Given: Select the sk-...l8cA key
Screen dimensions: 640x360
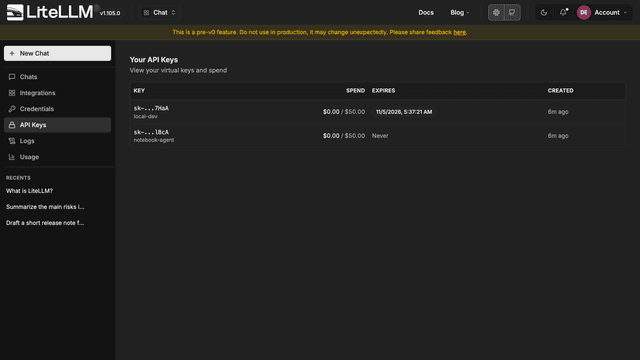Looking at the screenshot, I should 151,132.
